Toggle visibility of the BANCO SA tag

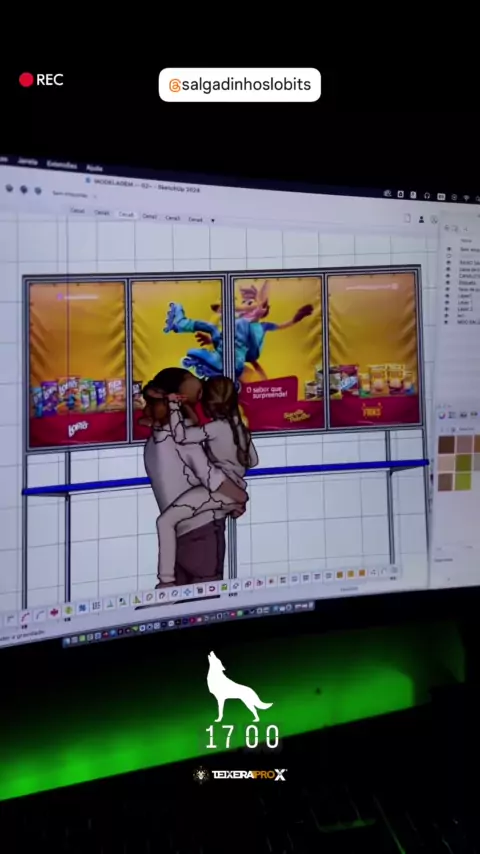tap(448, 262)
